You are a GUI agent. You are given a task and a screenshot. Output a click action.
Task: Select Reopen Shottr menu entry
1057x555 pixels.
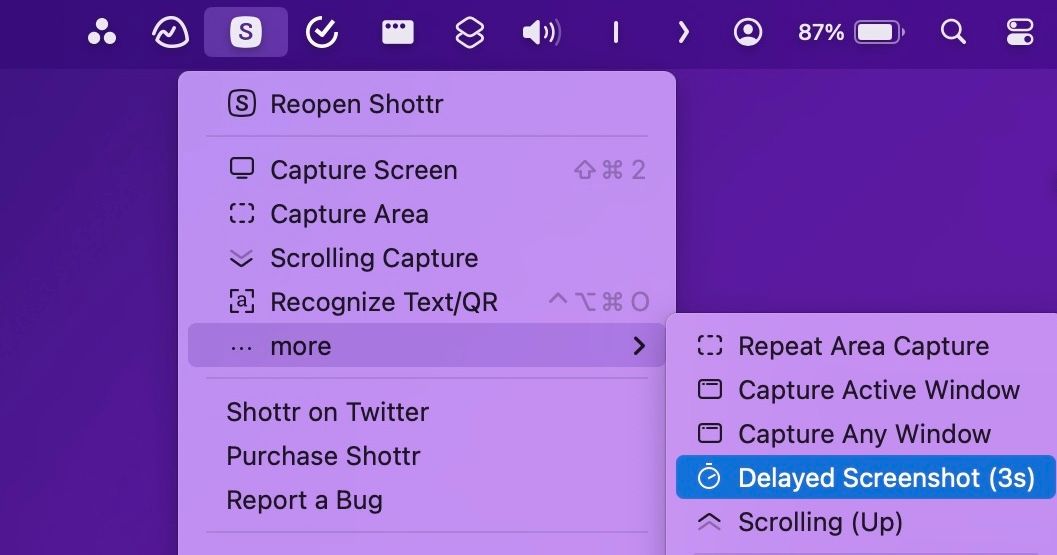(356, 104)
